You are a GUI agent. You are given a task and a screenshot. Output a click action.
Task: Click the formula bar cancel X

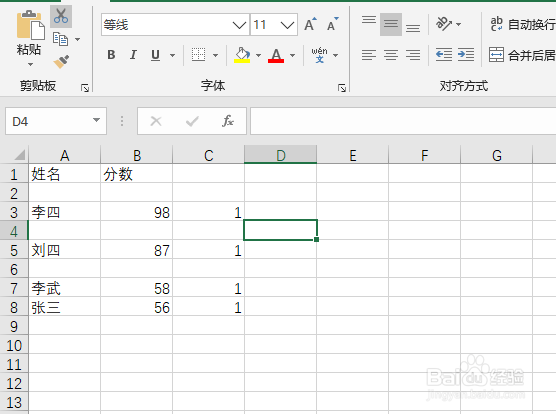click(156, 121)
